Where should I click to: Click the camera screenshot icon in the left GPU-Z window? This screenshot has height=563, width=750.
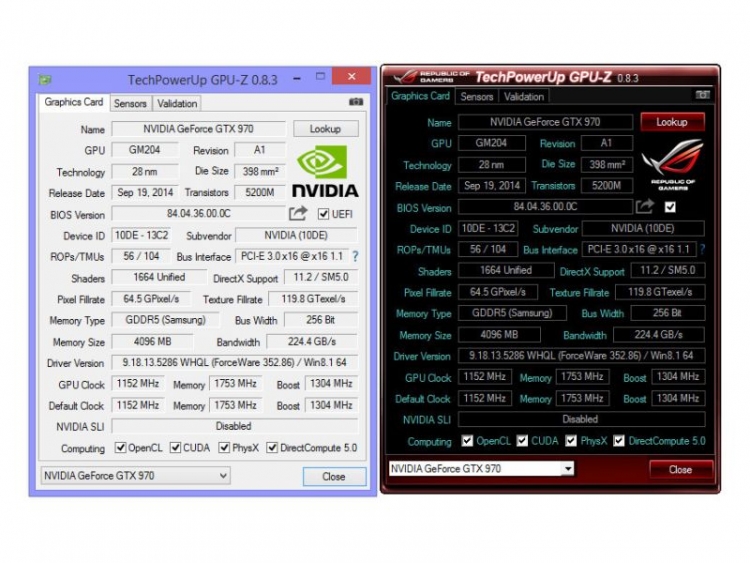(355, 103)
